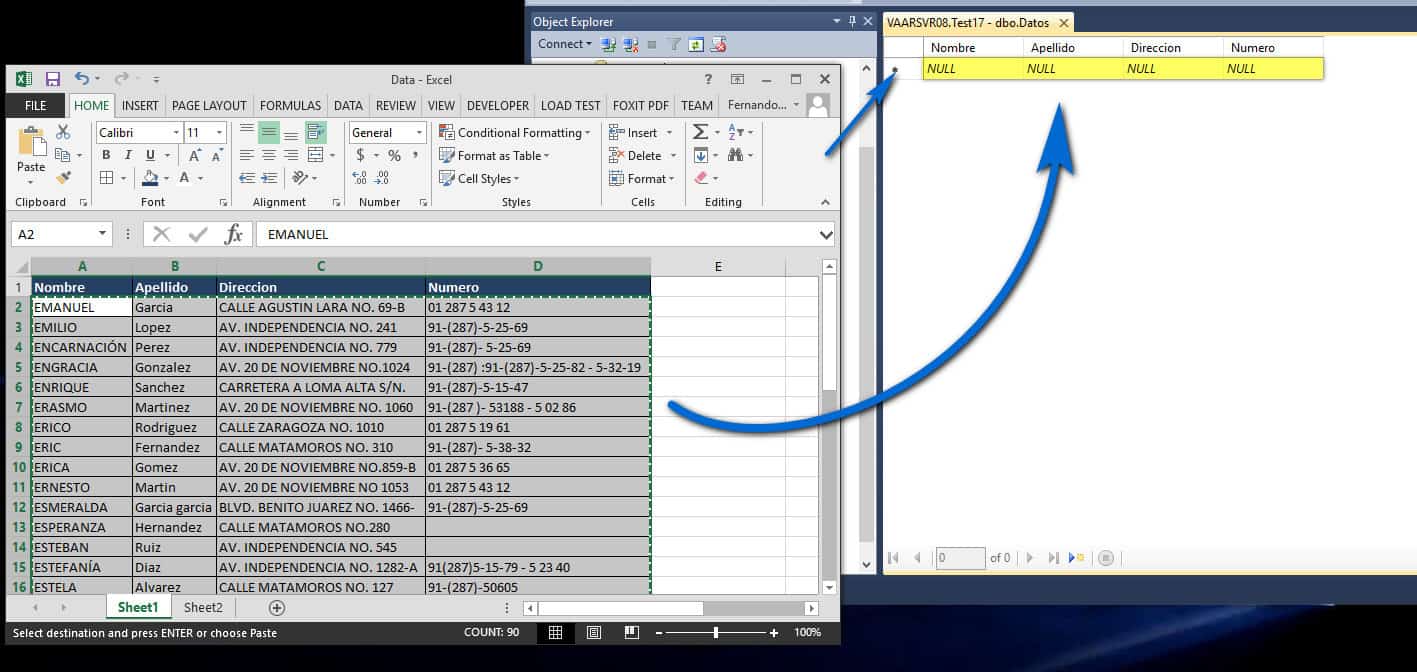Screen dimensions: 1417x672
Task: Toggle bold formatting
Action: click(106, 155)
